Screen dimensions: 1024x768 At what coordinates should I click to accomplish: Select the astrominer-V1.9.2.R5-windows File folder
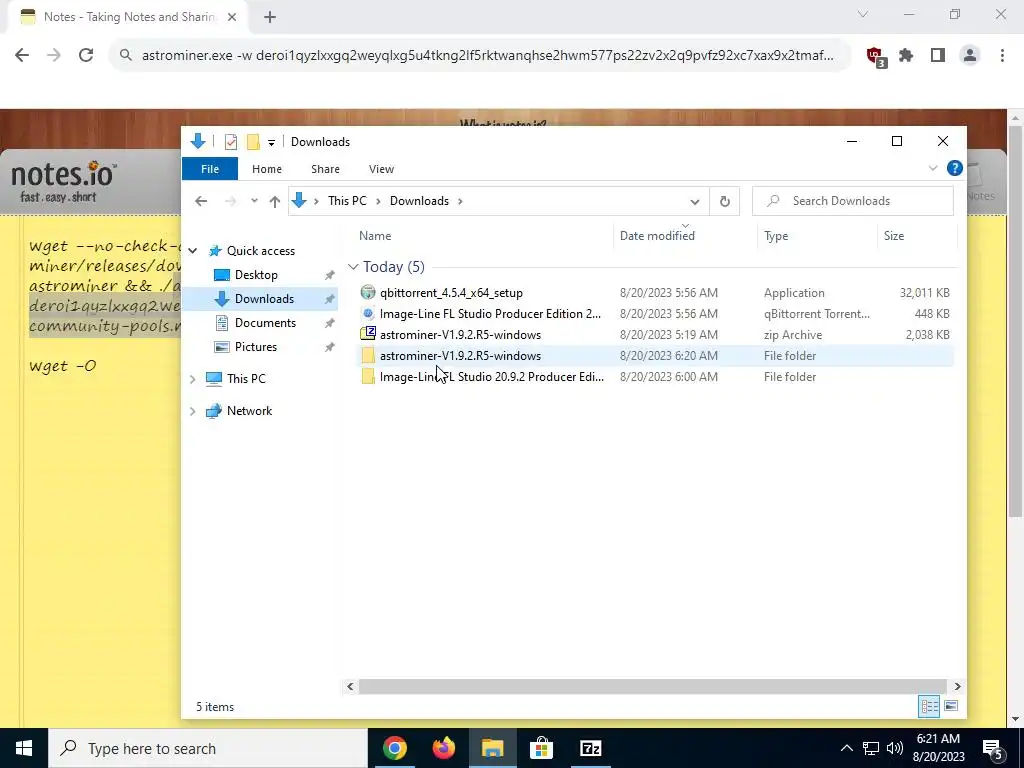point(654,356)
